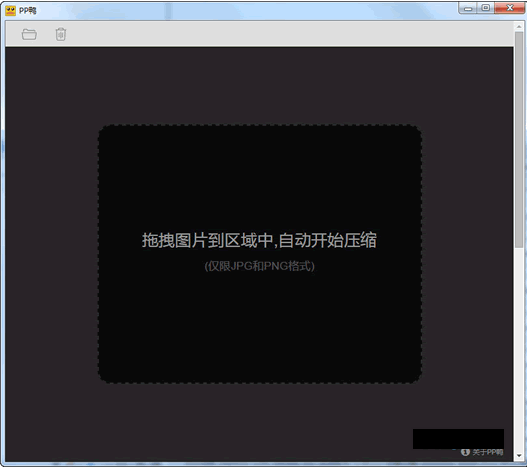527x467 pixels.
Task: Minimize the PP鸭 window
Action: pos(468,8)
